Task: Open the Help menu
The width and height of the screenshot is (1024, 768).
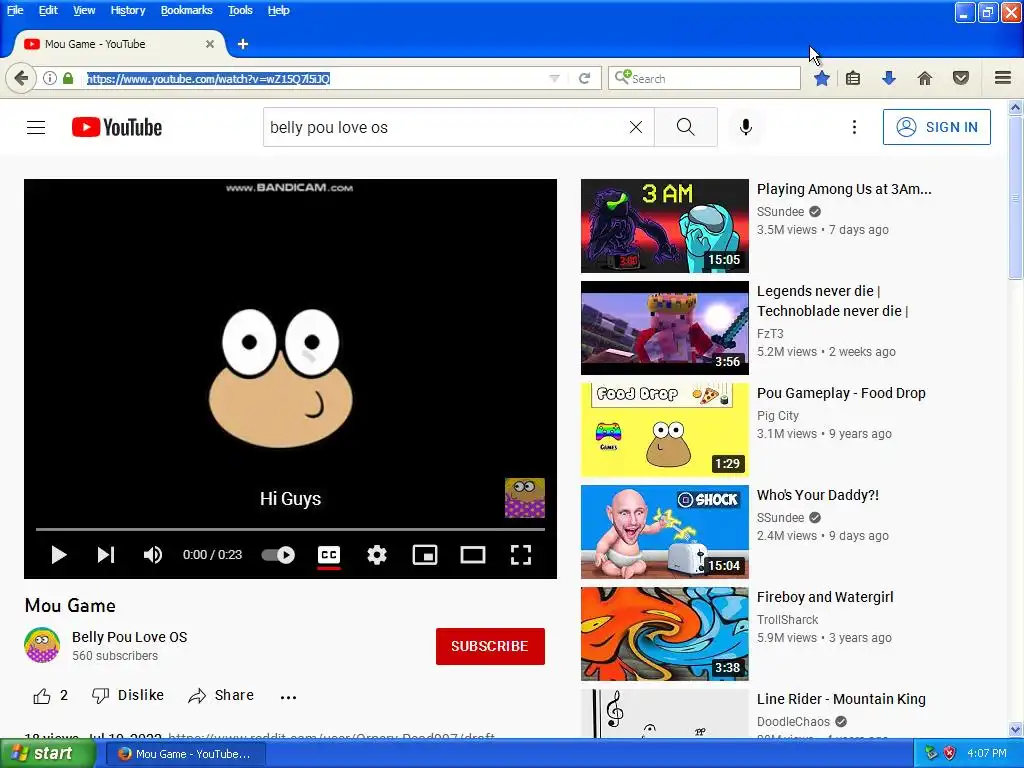Action: click(x=278, y=10)
